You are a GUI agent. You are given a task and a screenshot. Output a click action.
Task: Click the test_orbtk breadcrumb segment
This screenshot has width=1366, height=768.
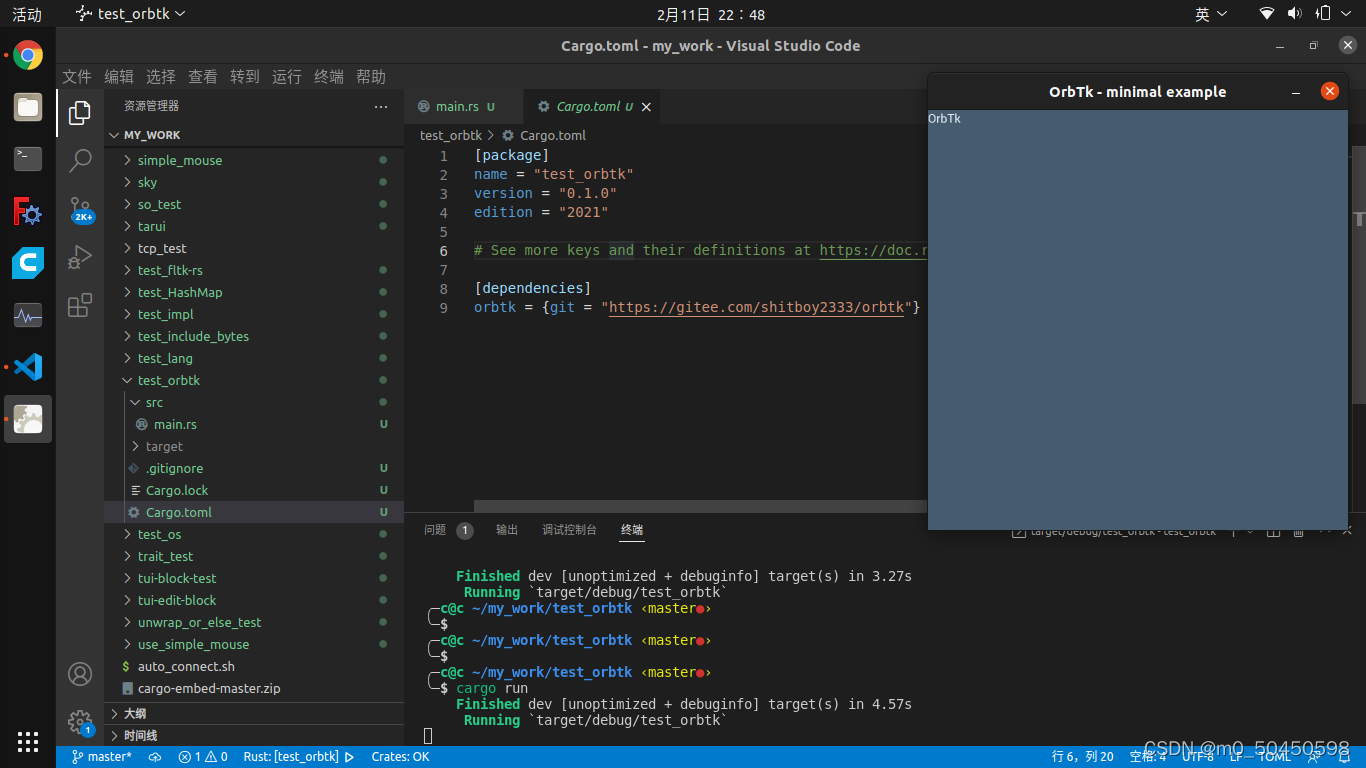tap(451, 136)
